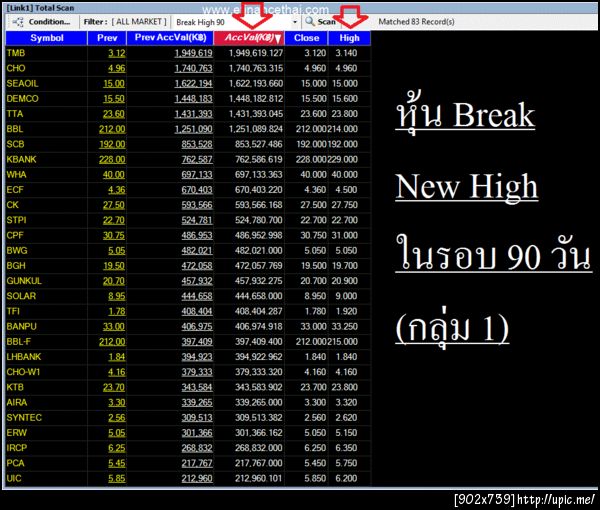This screenshot has width=600, height=510.
Task: Select the DEMCO symbol
Action: [x=22, y=98]
